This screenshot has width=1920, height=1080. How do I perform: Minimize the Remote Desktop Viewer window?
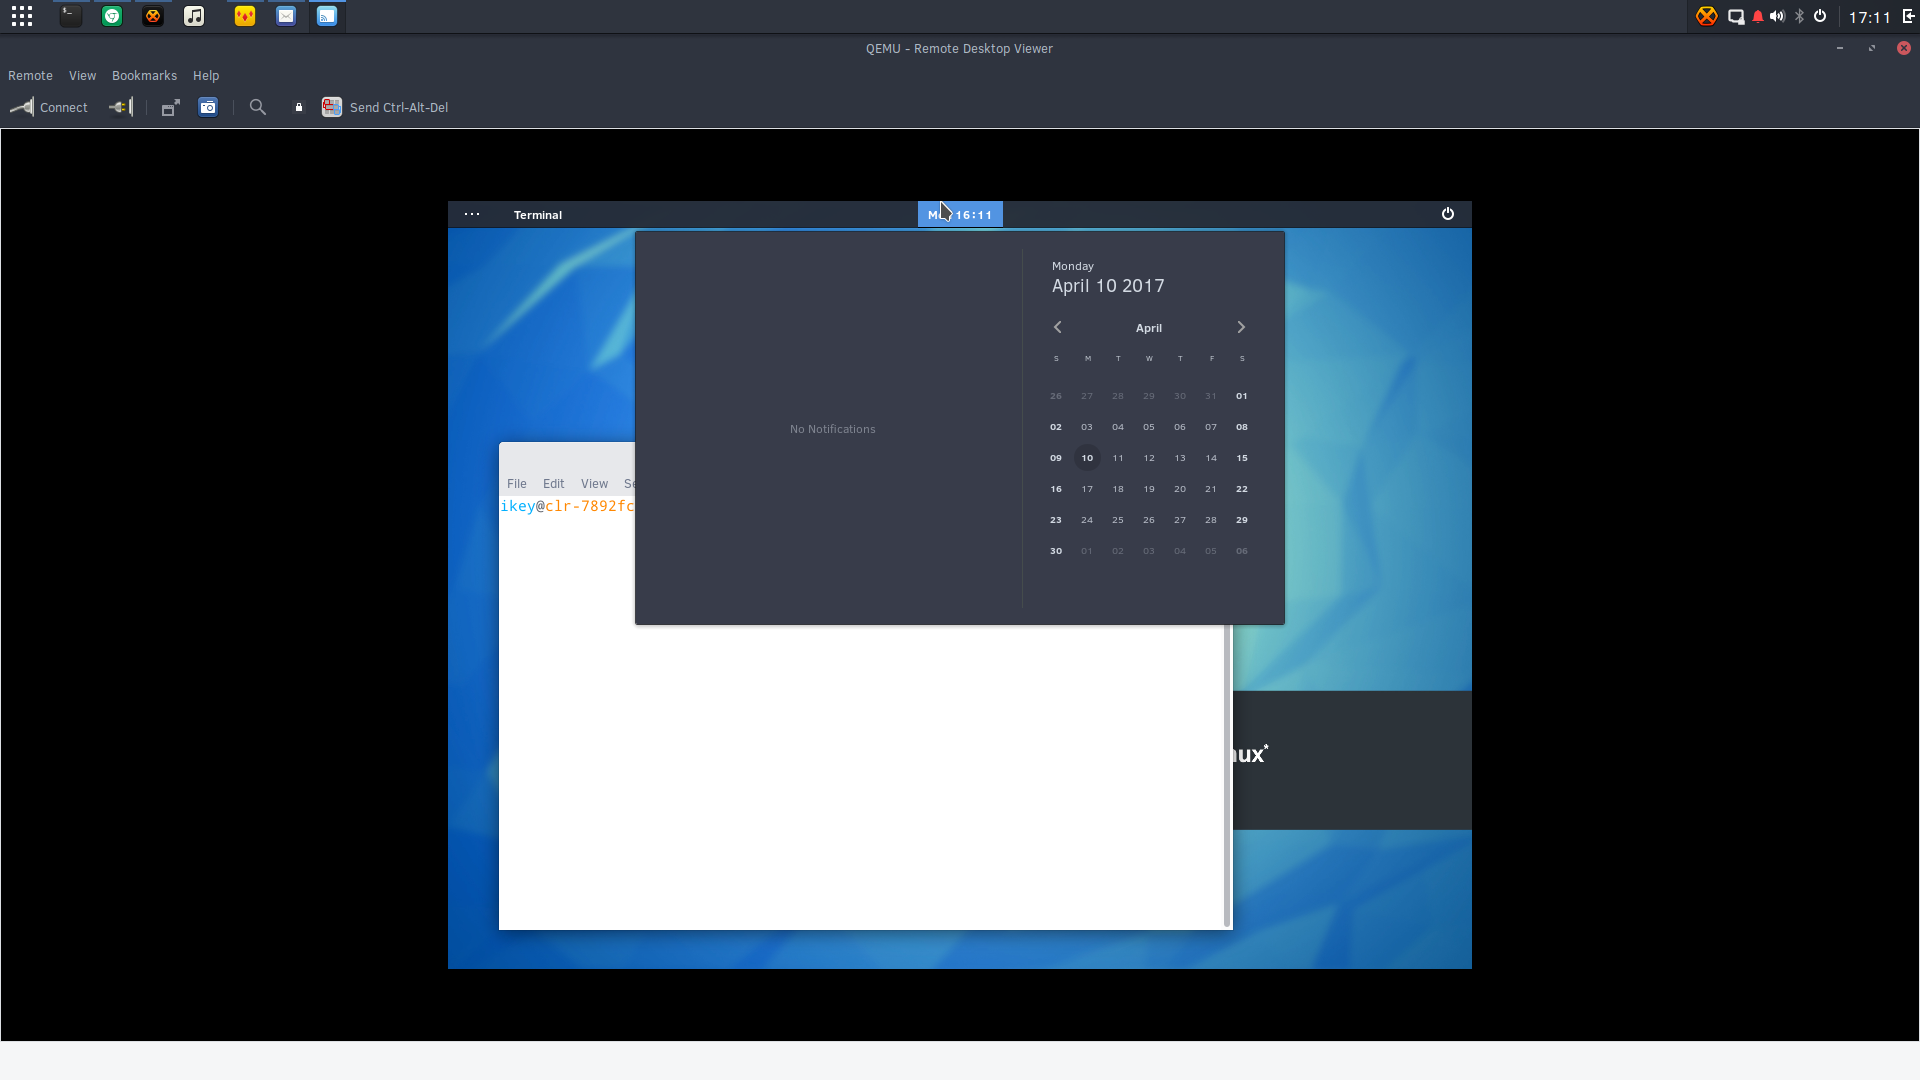1840,48
